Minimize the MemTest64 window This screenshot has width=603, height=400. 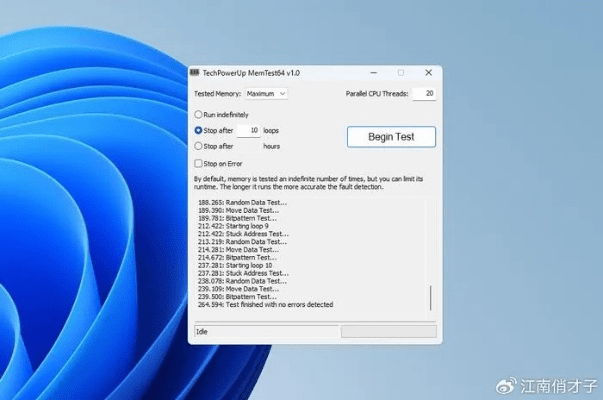[x=373, y=73]
